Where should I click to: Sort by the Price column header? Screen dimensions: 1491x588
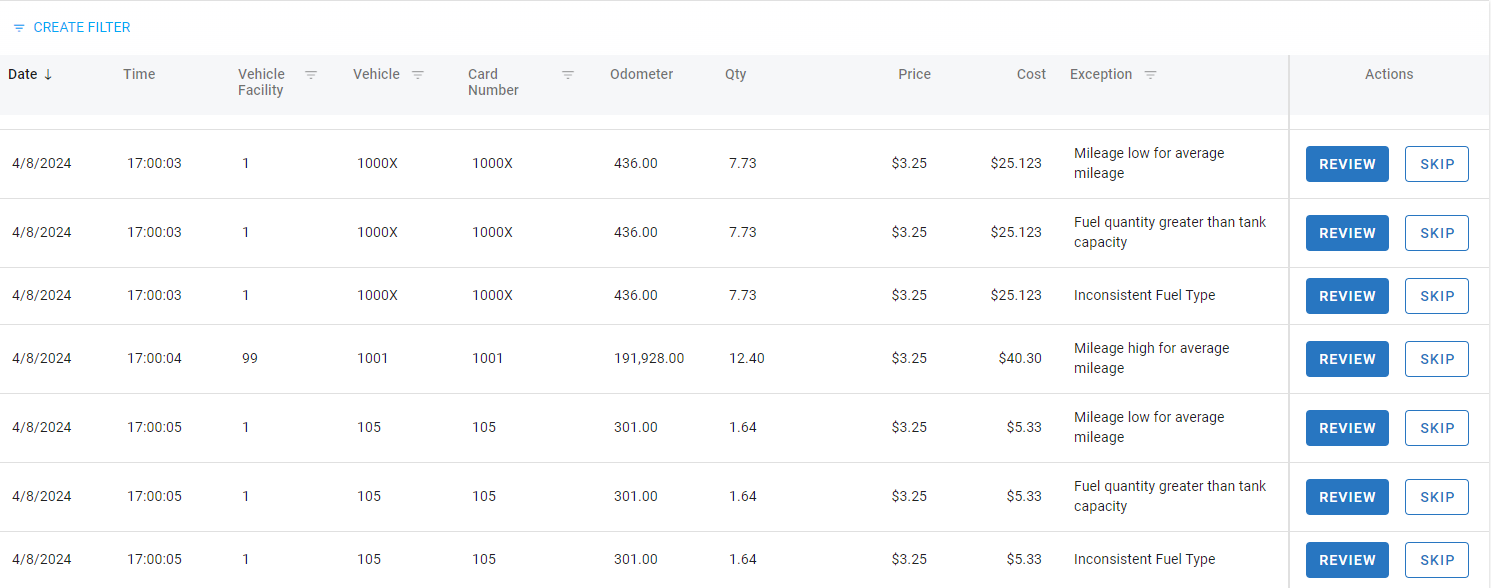pos(914,75)
